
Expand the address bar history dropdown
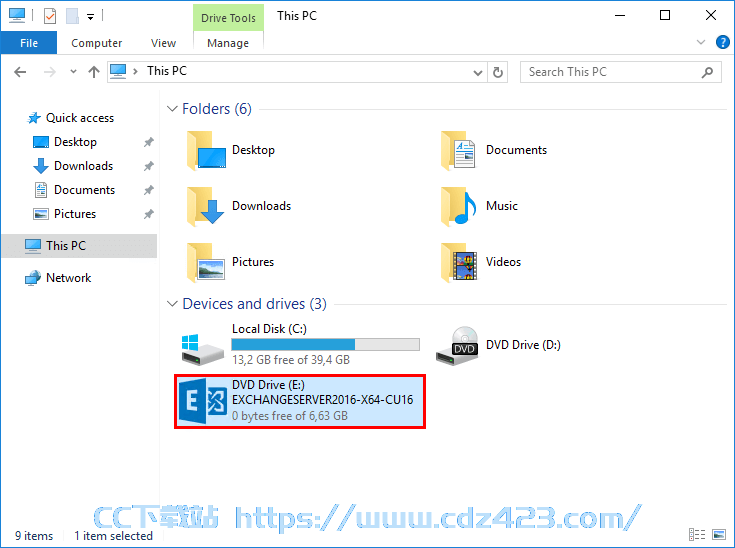pyautogui.click(x=478, y=72)
